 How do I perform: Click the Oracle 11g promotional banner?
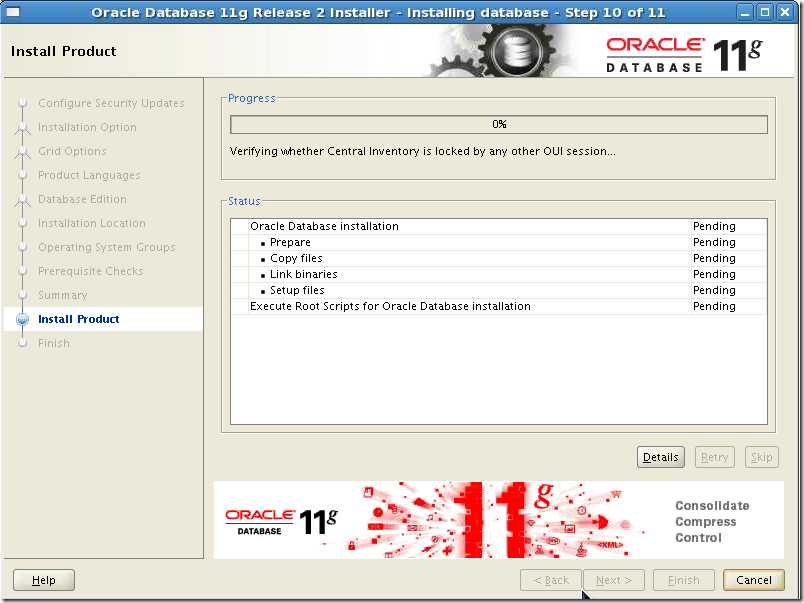[498, 520]
